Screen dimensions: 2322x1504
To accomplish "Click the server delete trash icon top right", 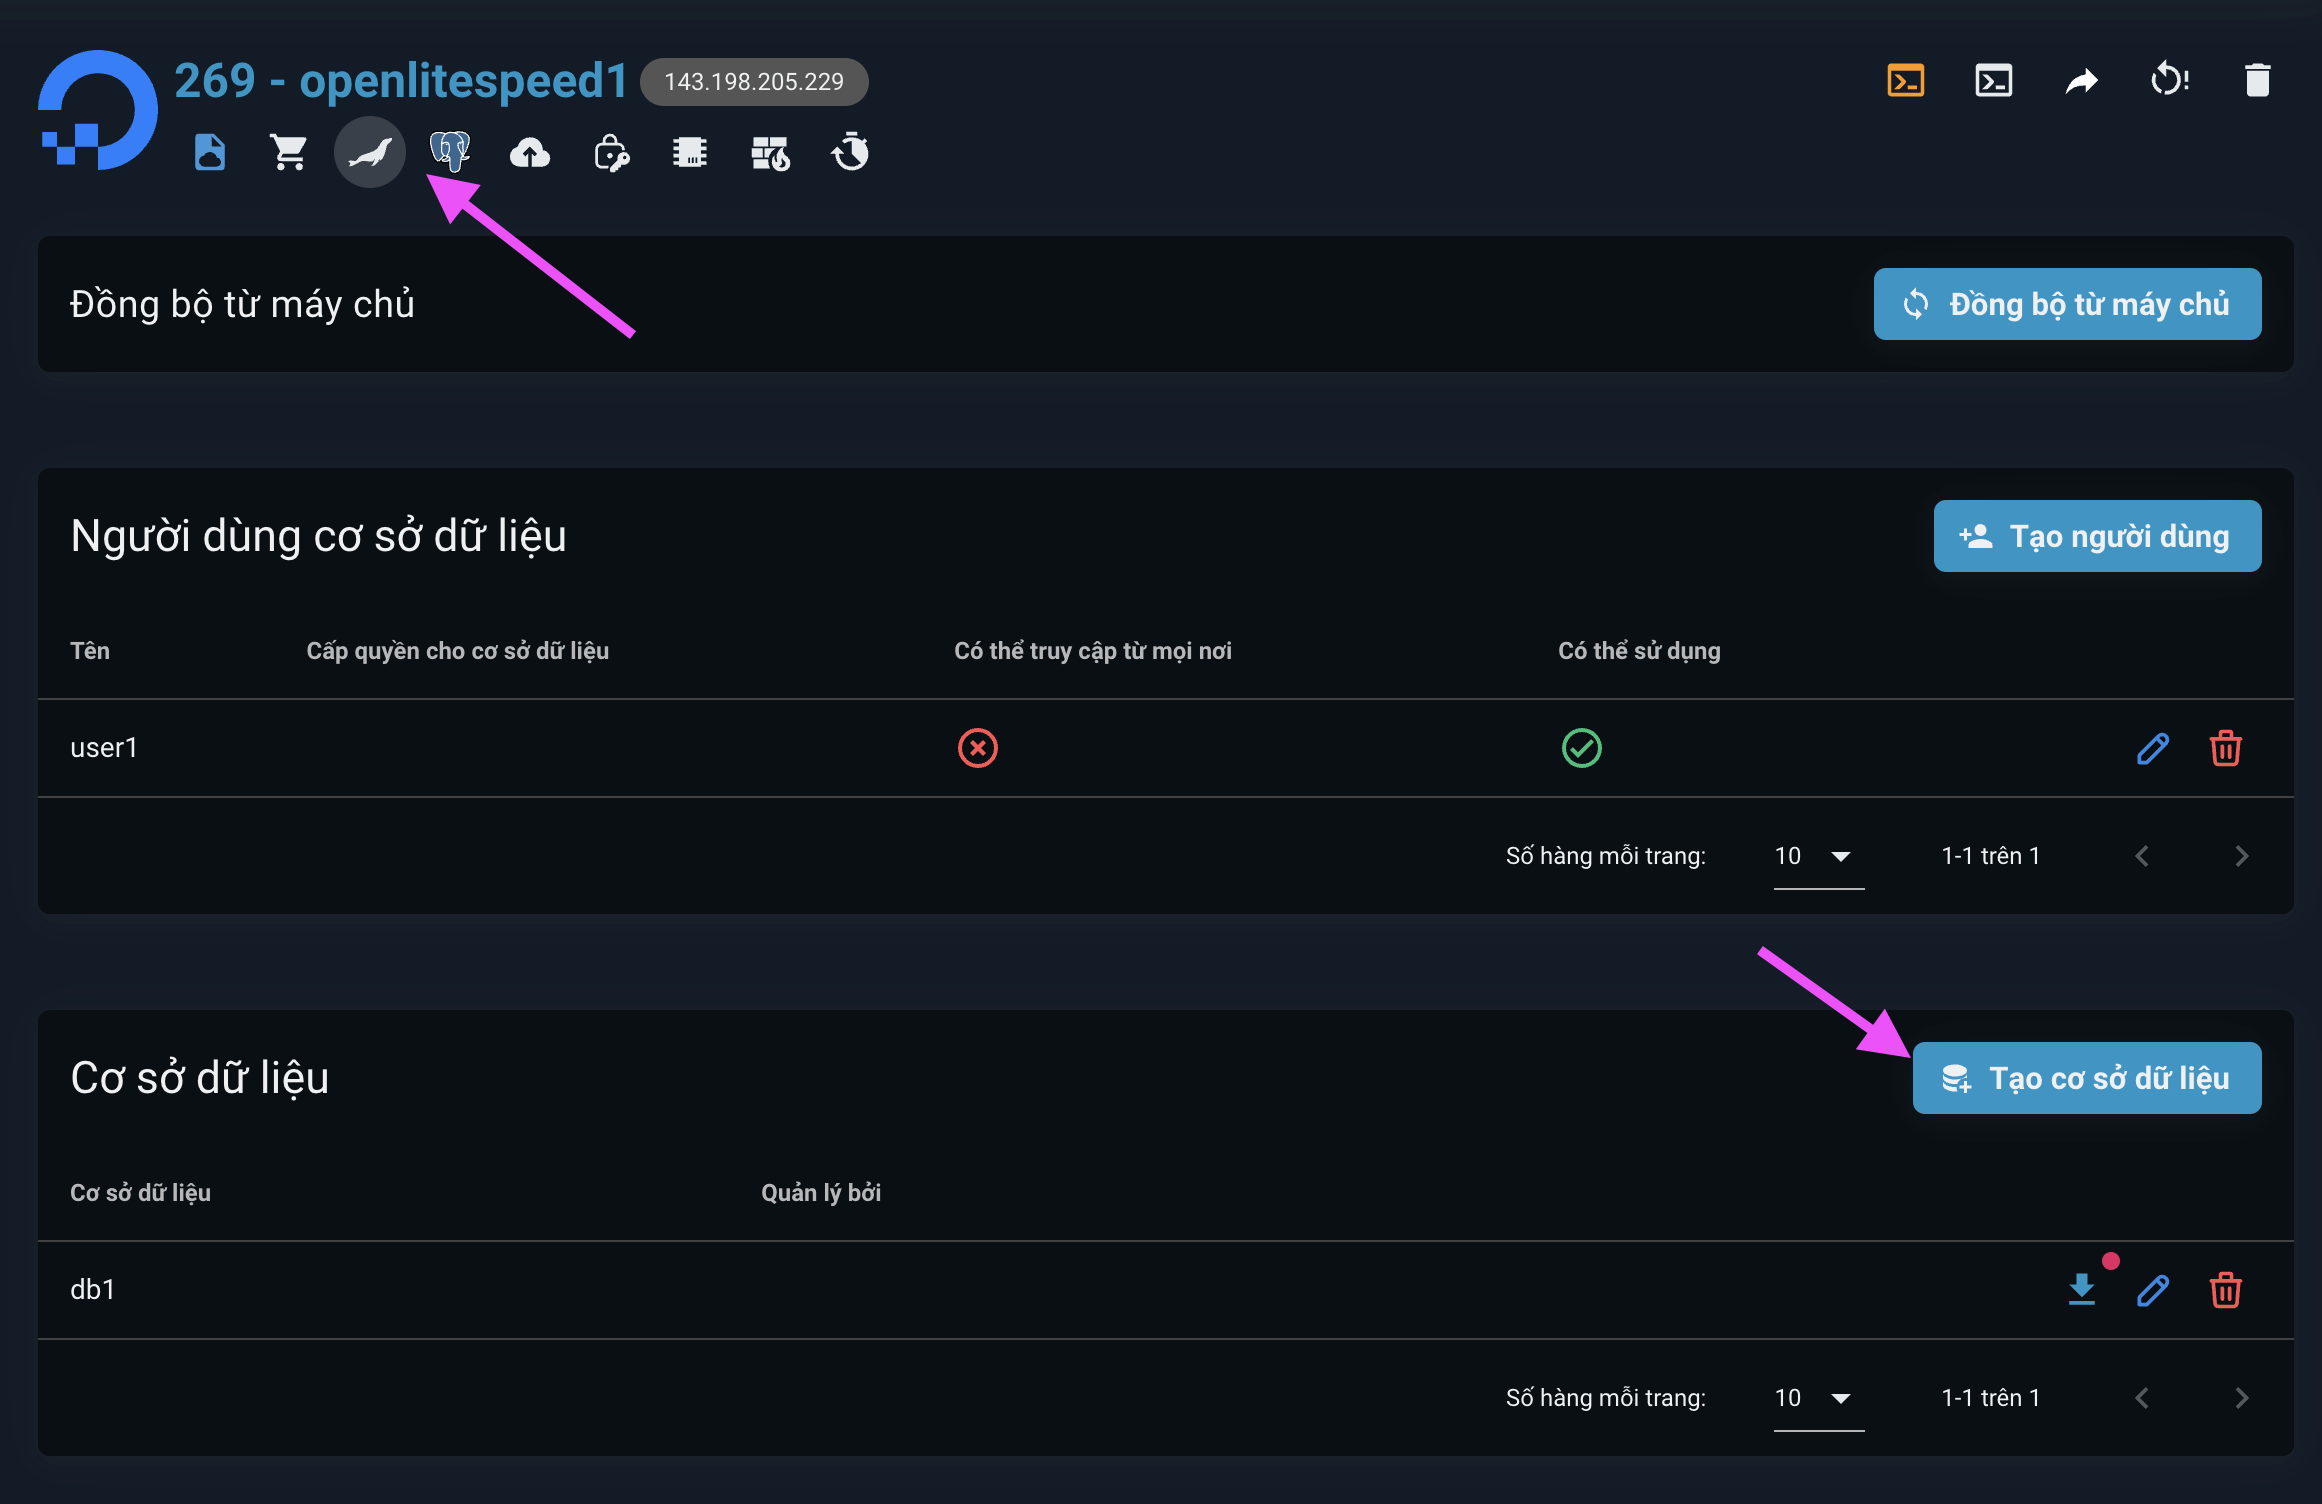I will pos(2258,79).
